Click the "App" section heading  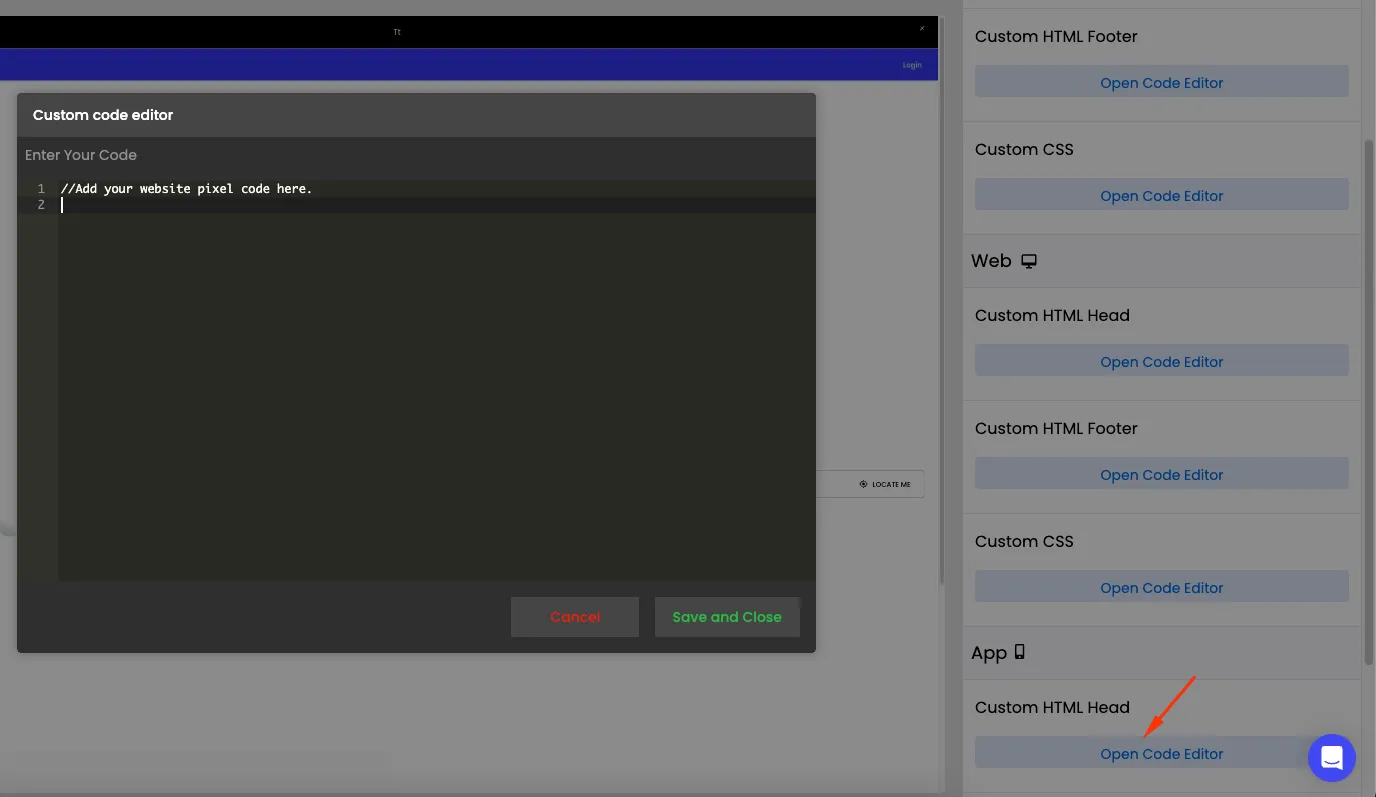tap(989, 653)
